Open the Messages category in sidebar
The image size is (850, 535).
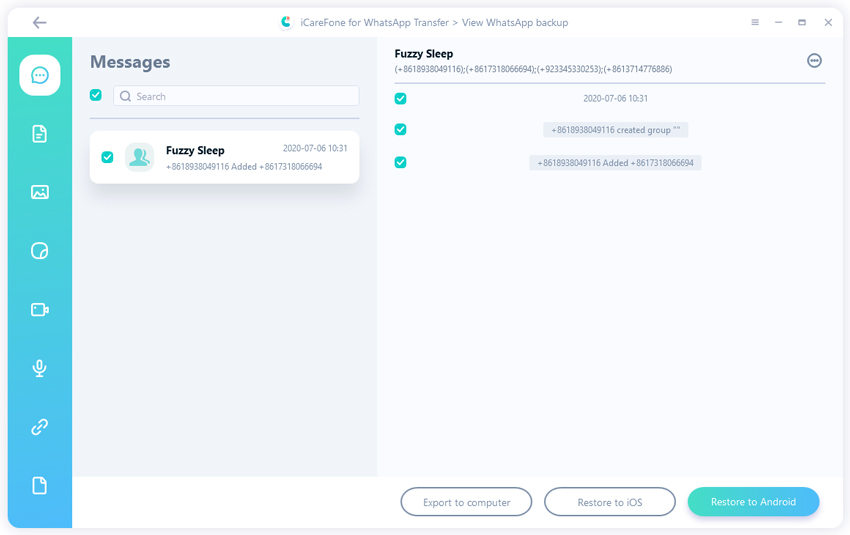click(x=40, y=75)
